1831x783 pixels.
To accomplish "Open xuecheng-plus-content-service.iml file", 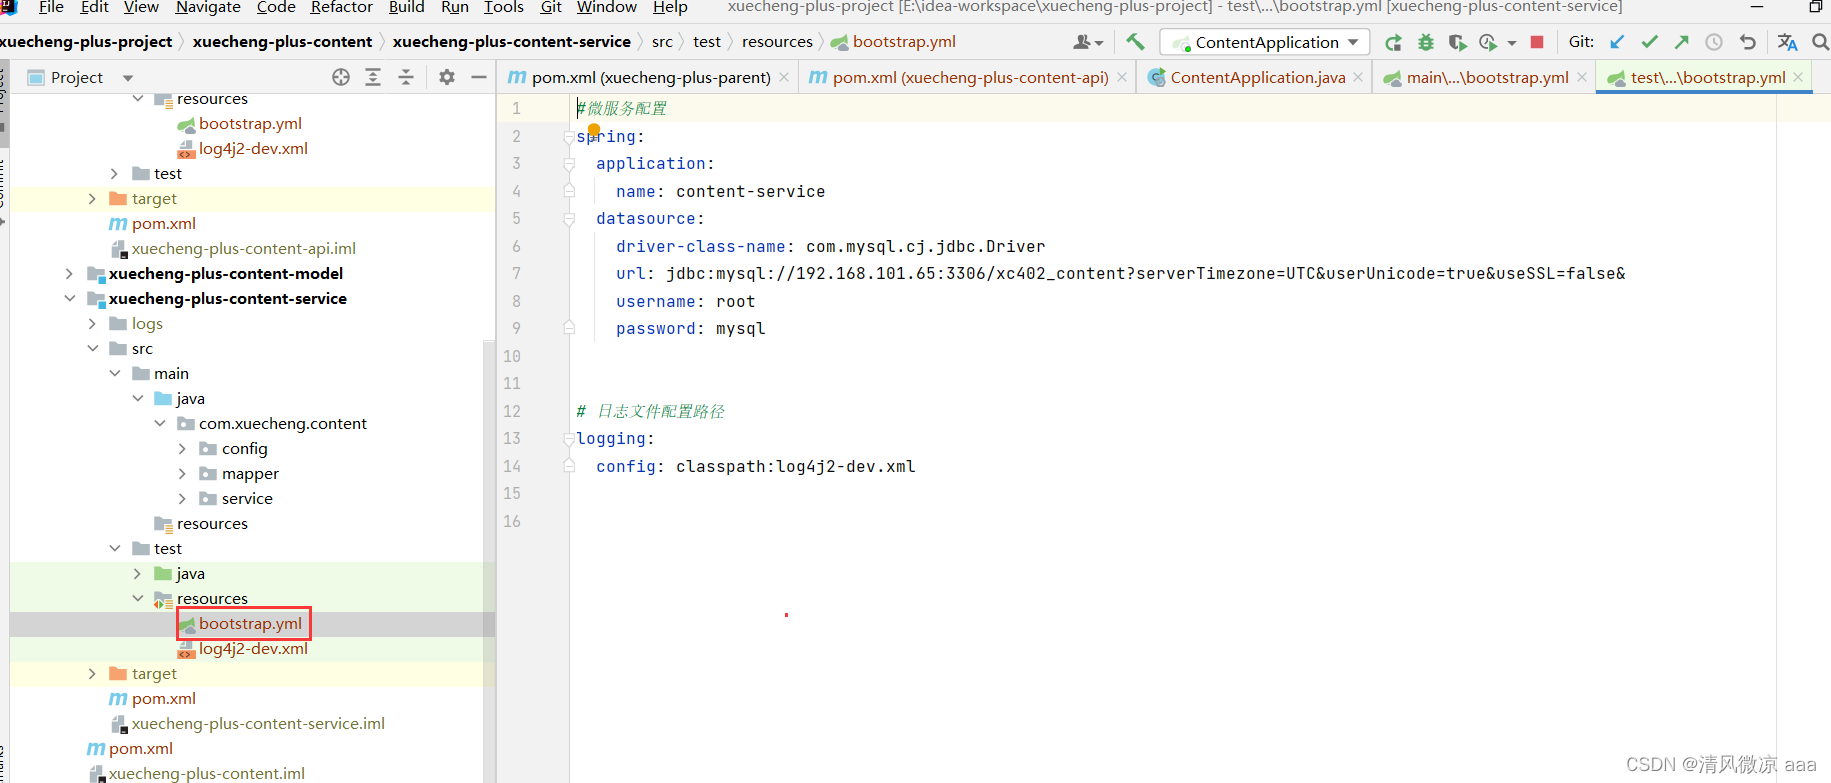I will pos(258,723).
